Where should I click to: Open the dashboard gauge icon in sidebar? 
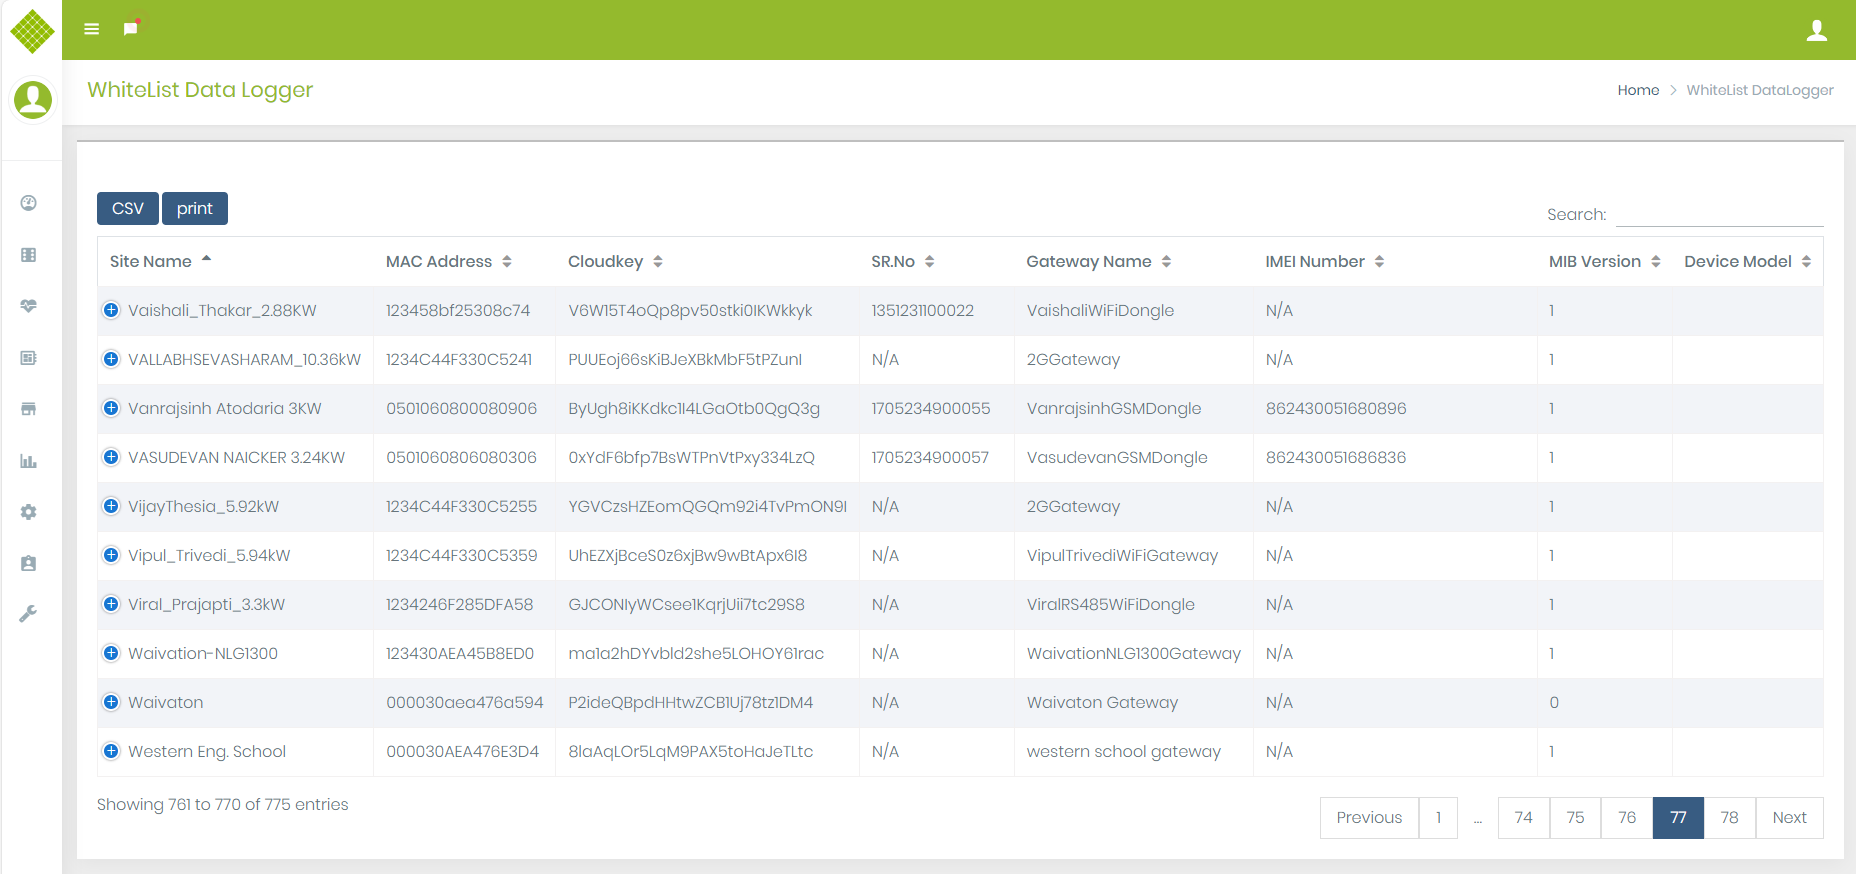tap(29, 203)
